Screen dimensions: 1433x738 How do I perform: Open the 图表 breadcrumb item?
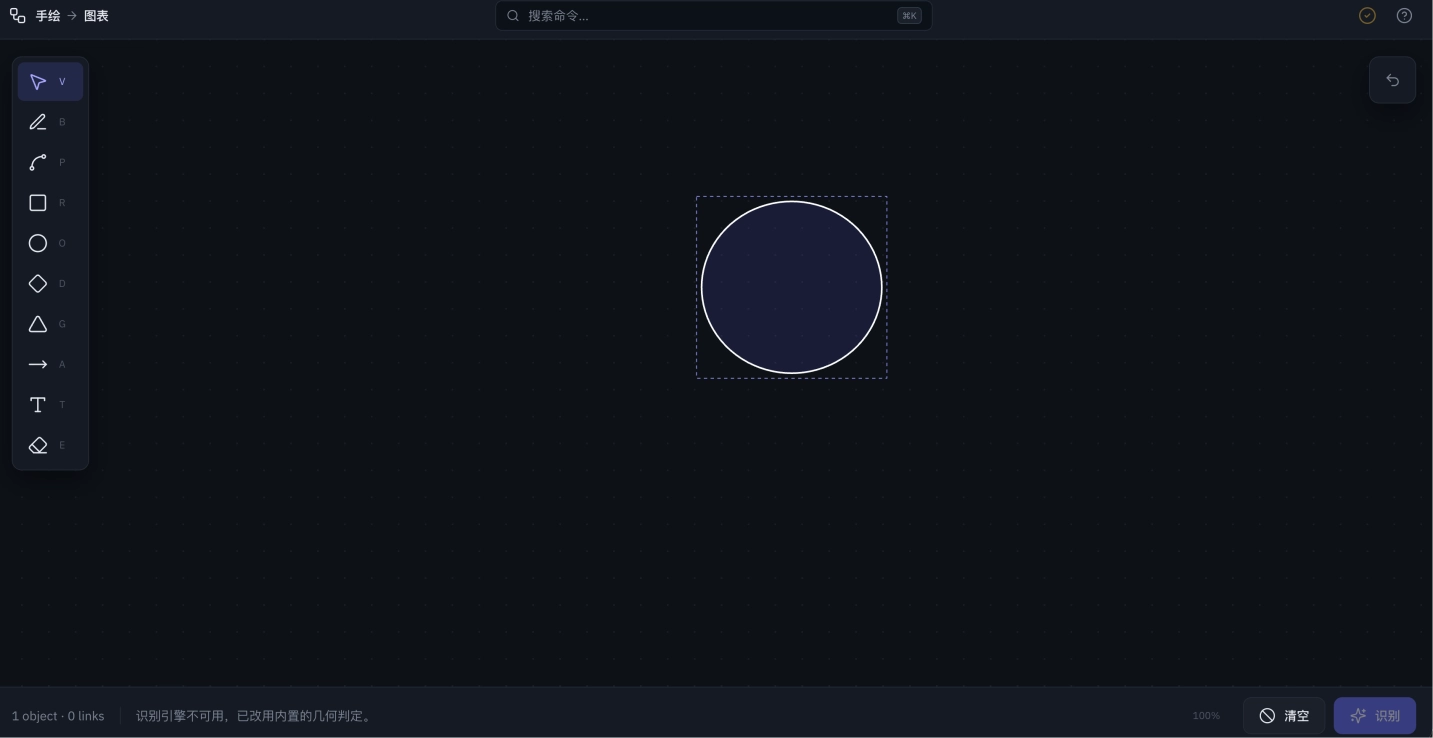[x=96, y=16]
